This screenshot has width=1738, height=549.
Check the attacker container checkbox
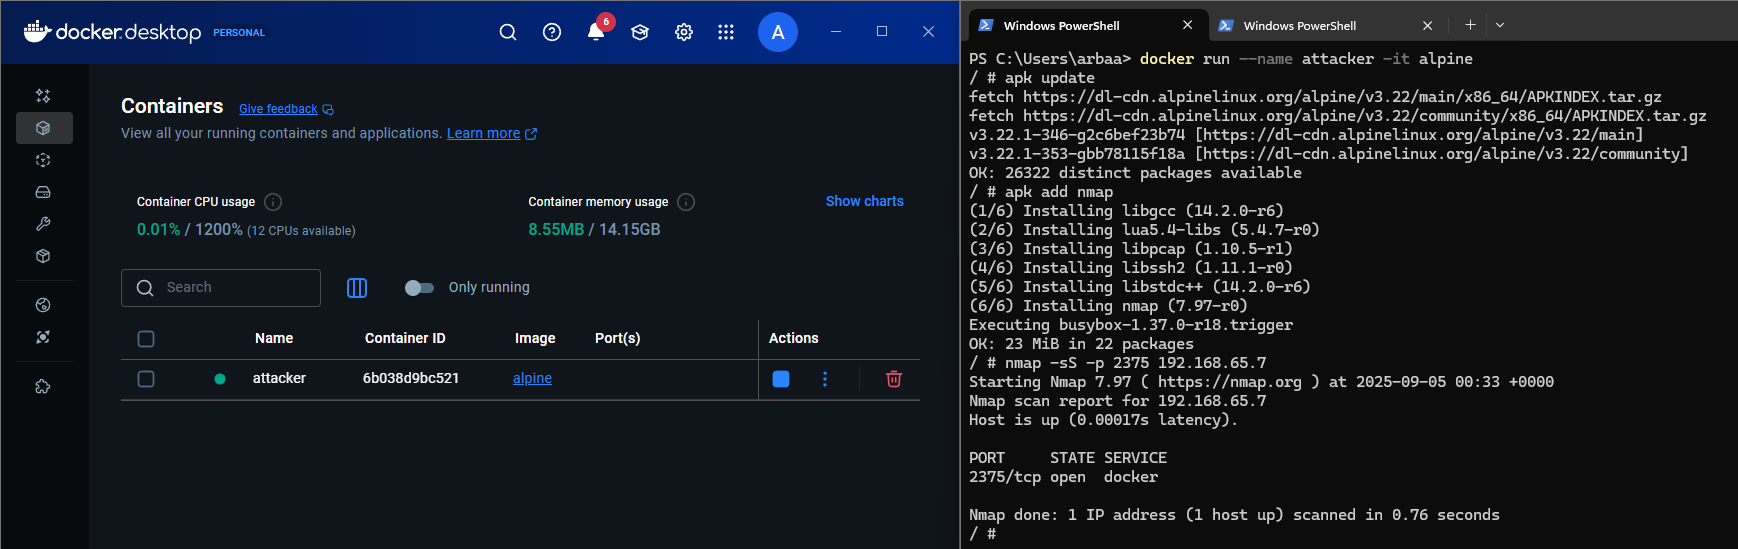[x=146, y=379]
